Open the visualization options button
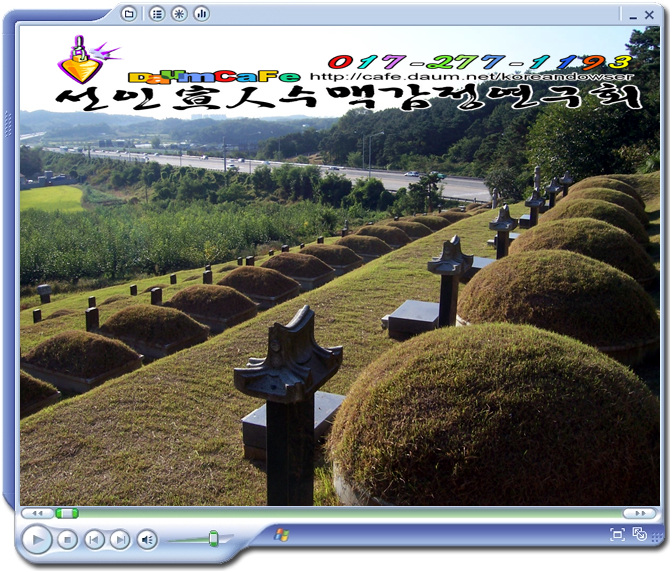The image size is (672, 572). coord(179,14)
